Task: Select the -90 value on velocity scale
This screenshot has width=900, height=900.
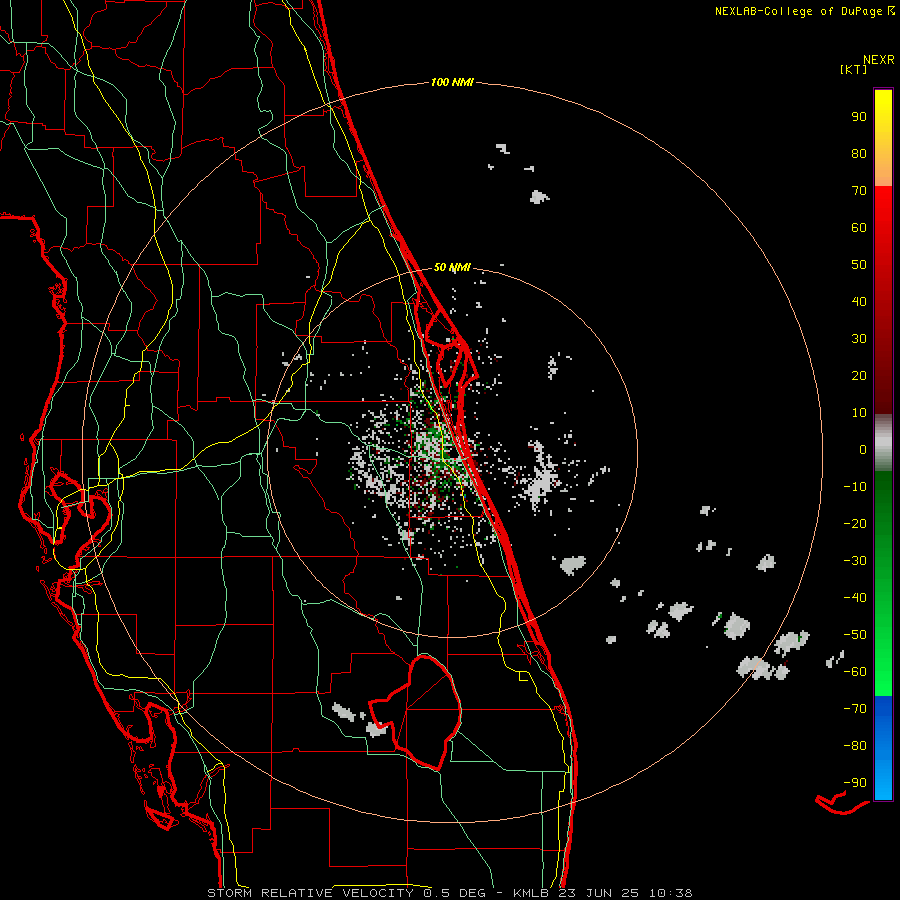Action: point(855,783)
